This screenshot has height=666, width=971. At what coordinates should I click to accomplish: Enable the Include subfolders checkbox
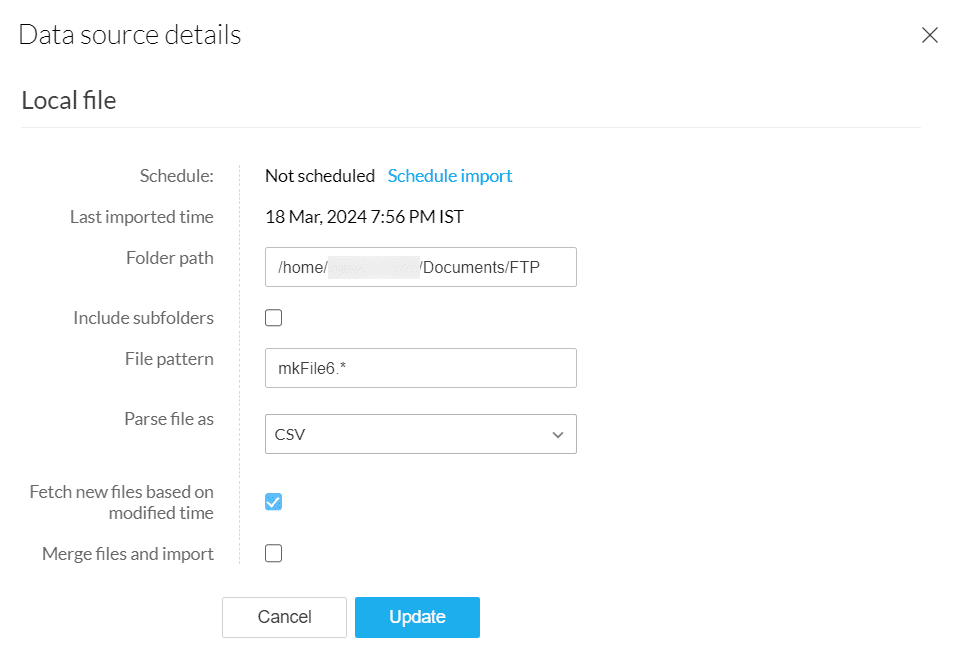point(274,318)
